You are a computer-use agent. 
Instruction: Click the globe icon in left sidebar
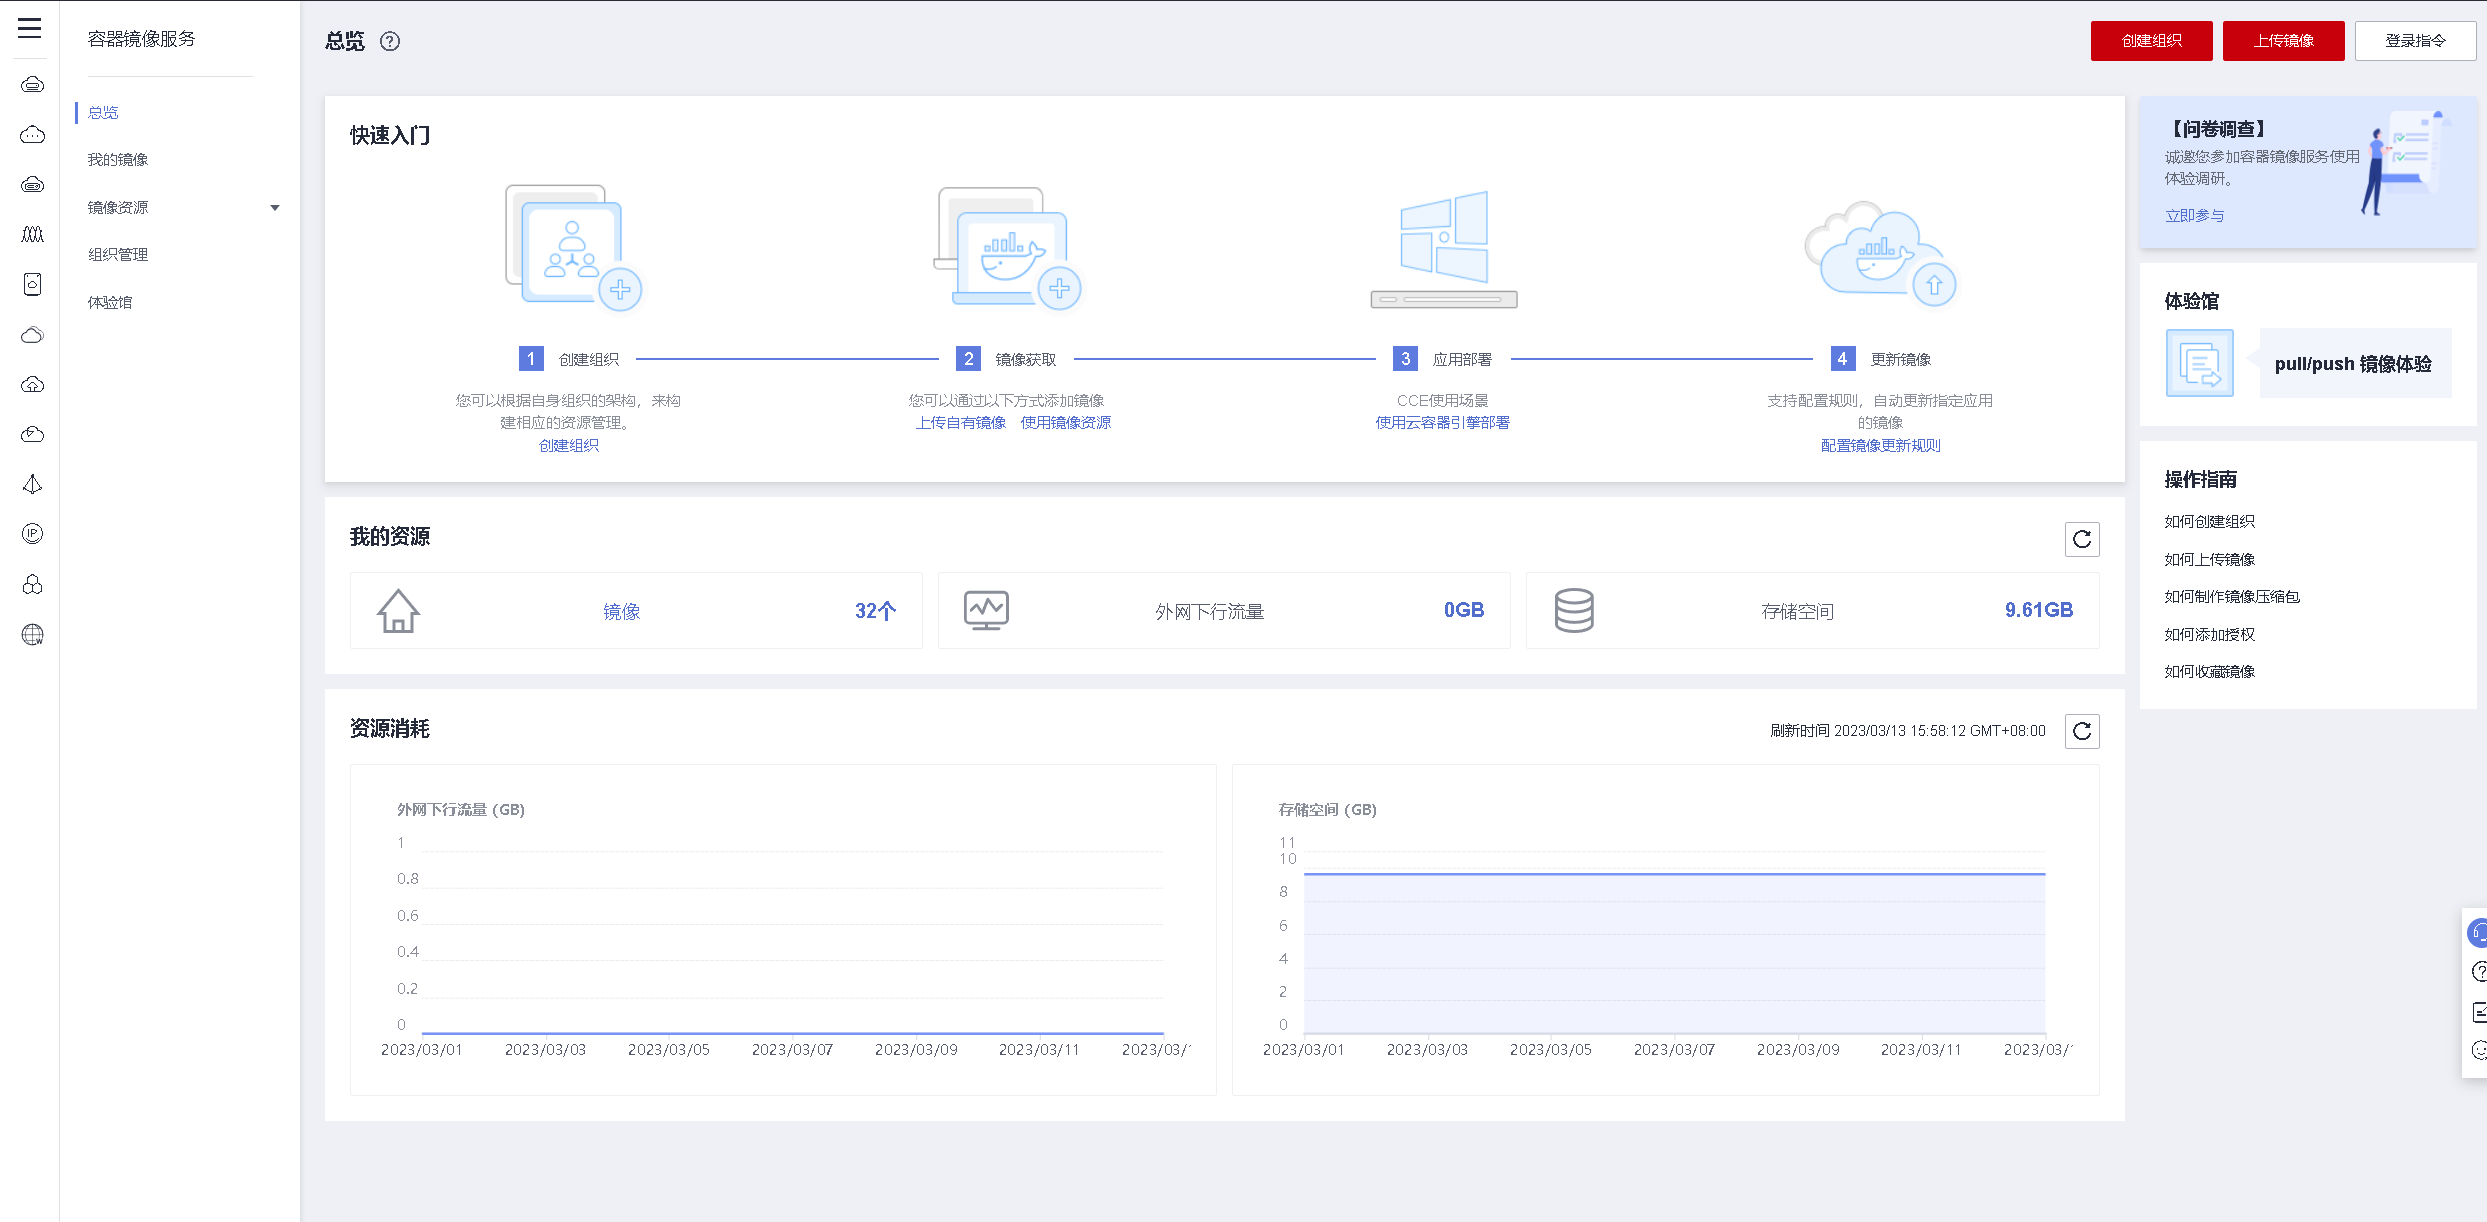(33, 635)
